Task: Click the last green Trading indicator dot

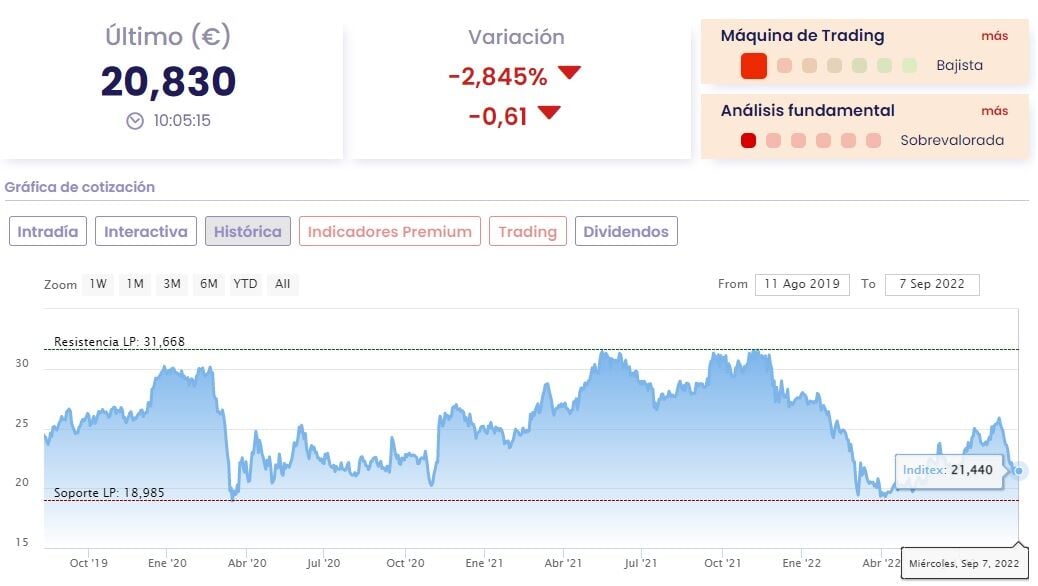Action: click(x=909, y=66)
